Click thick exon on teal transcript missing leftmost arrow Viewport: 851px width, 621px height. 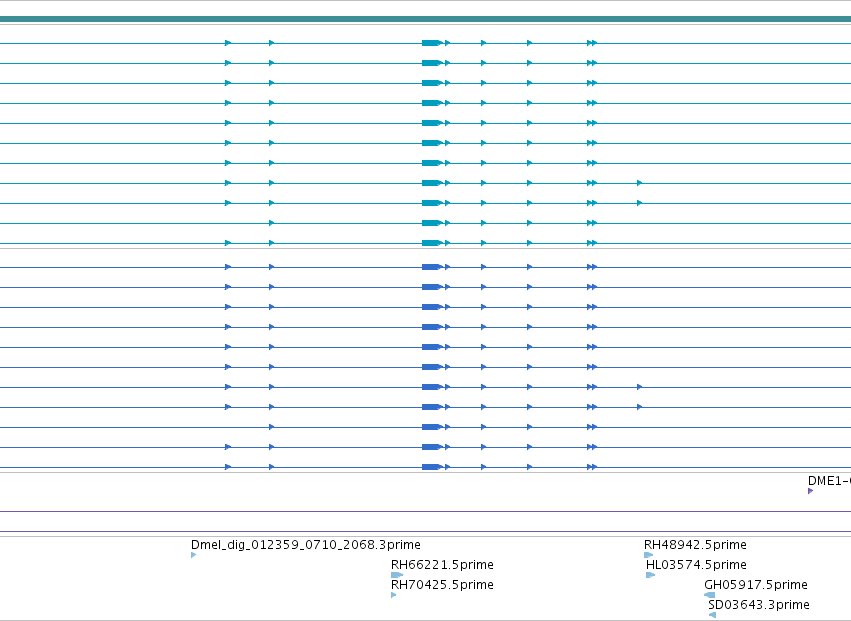[431, 223]
